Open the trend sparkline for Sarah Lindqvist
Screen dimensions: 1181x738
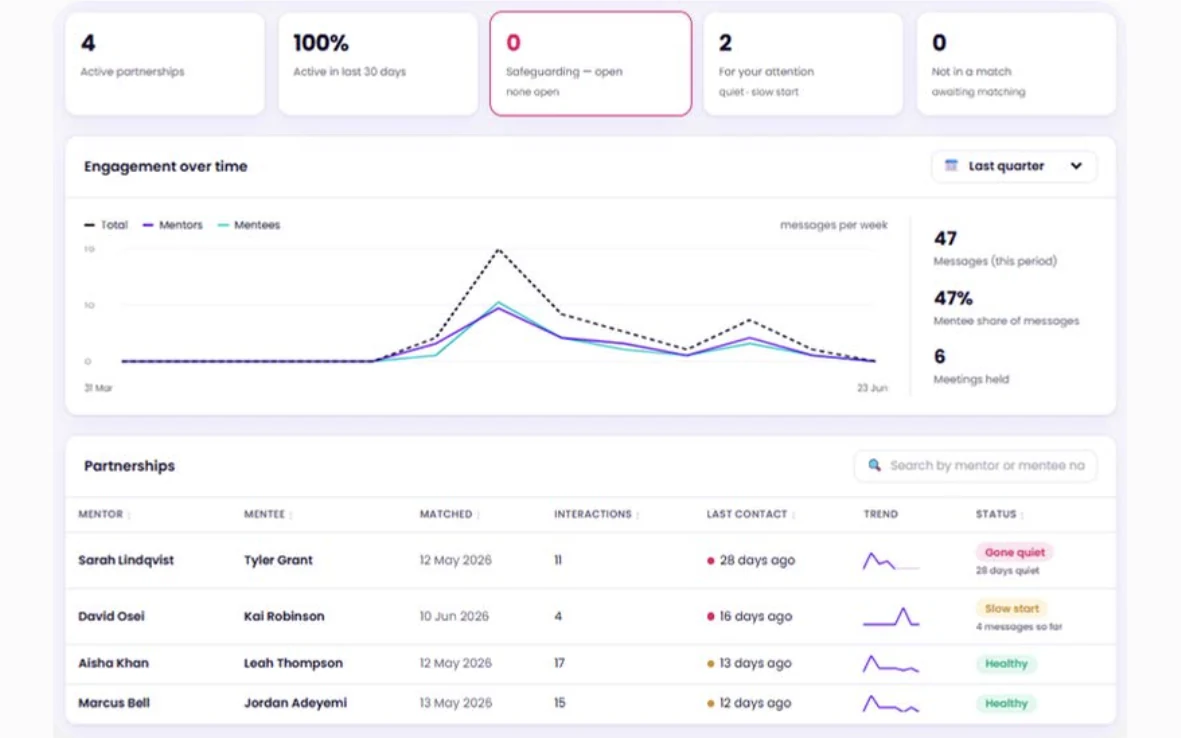click(891, 561)
